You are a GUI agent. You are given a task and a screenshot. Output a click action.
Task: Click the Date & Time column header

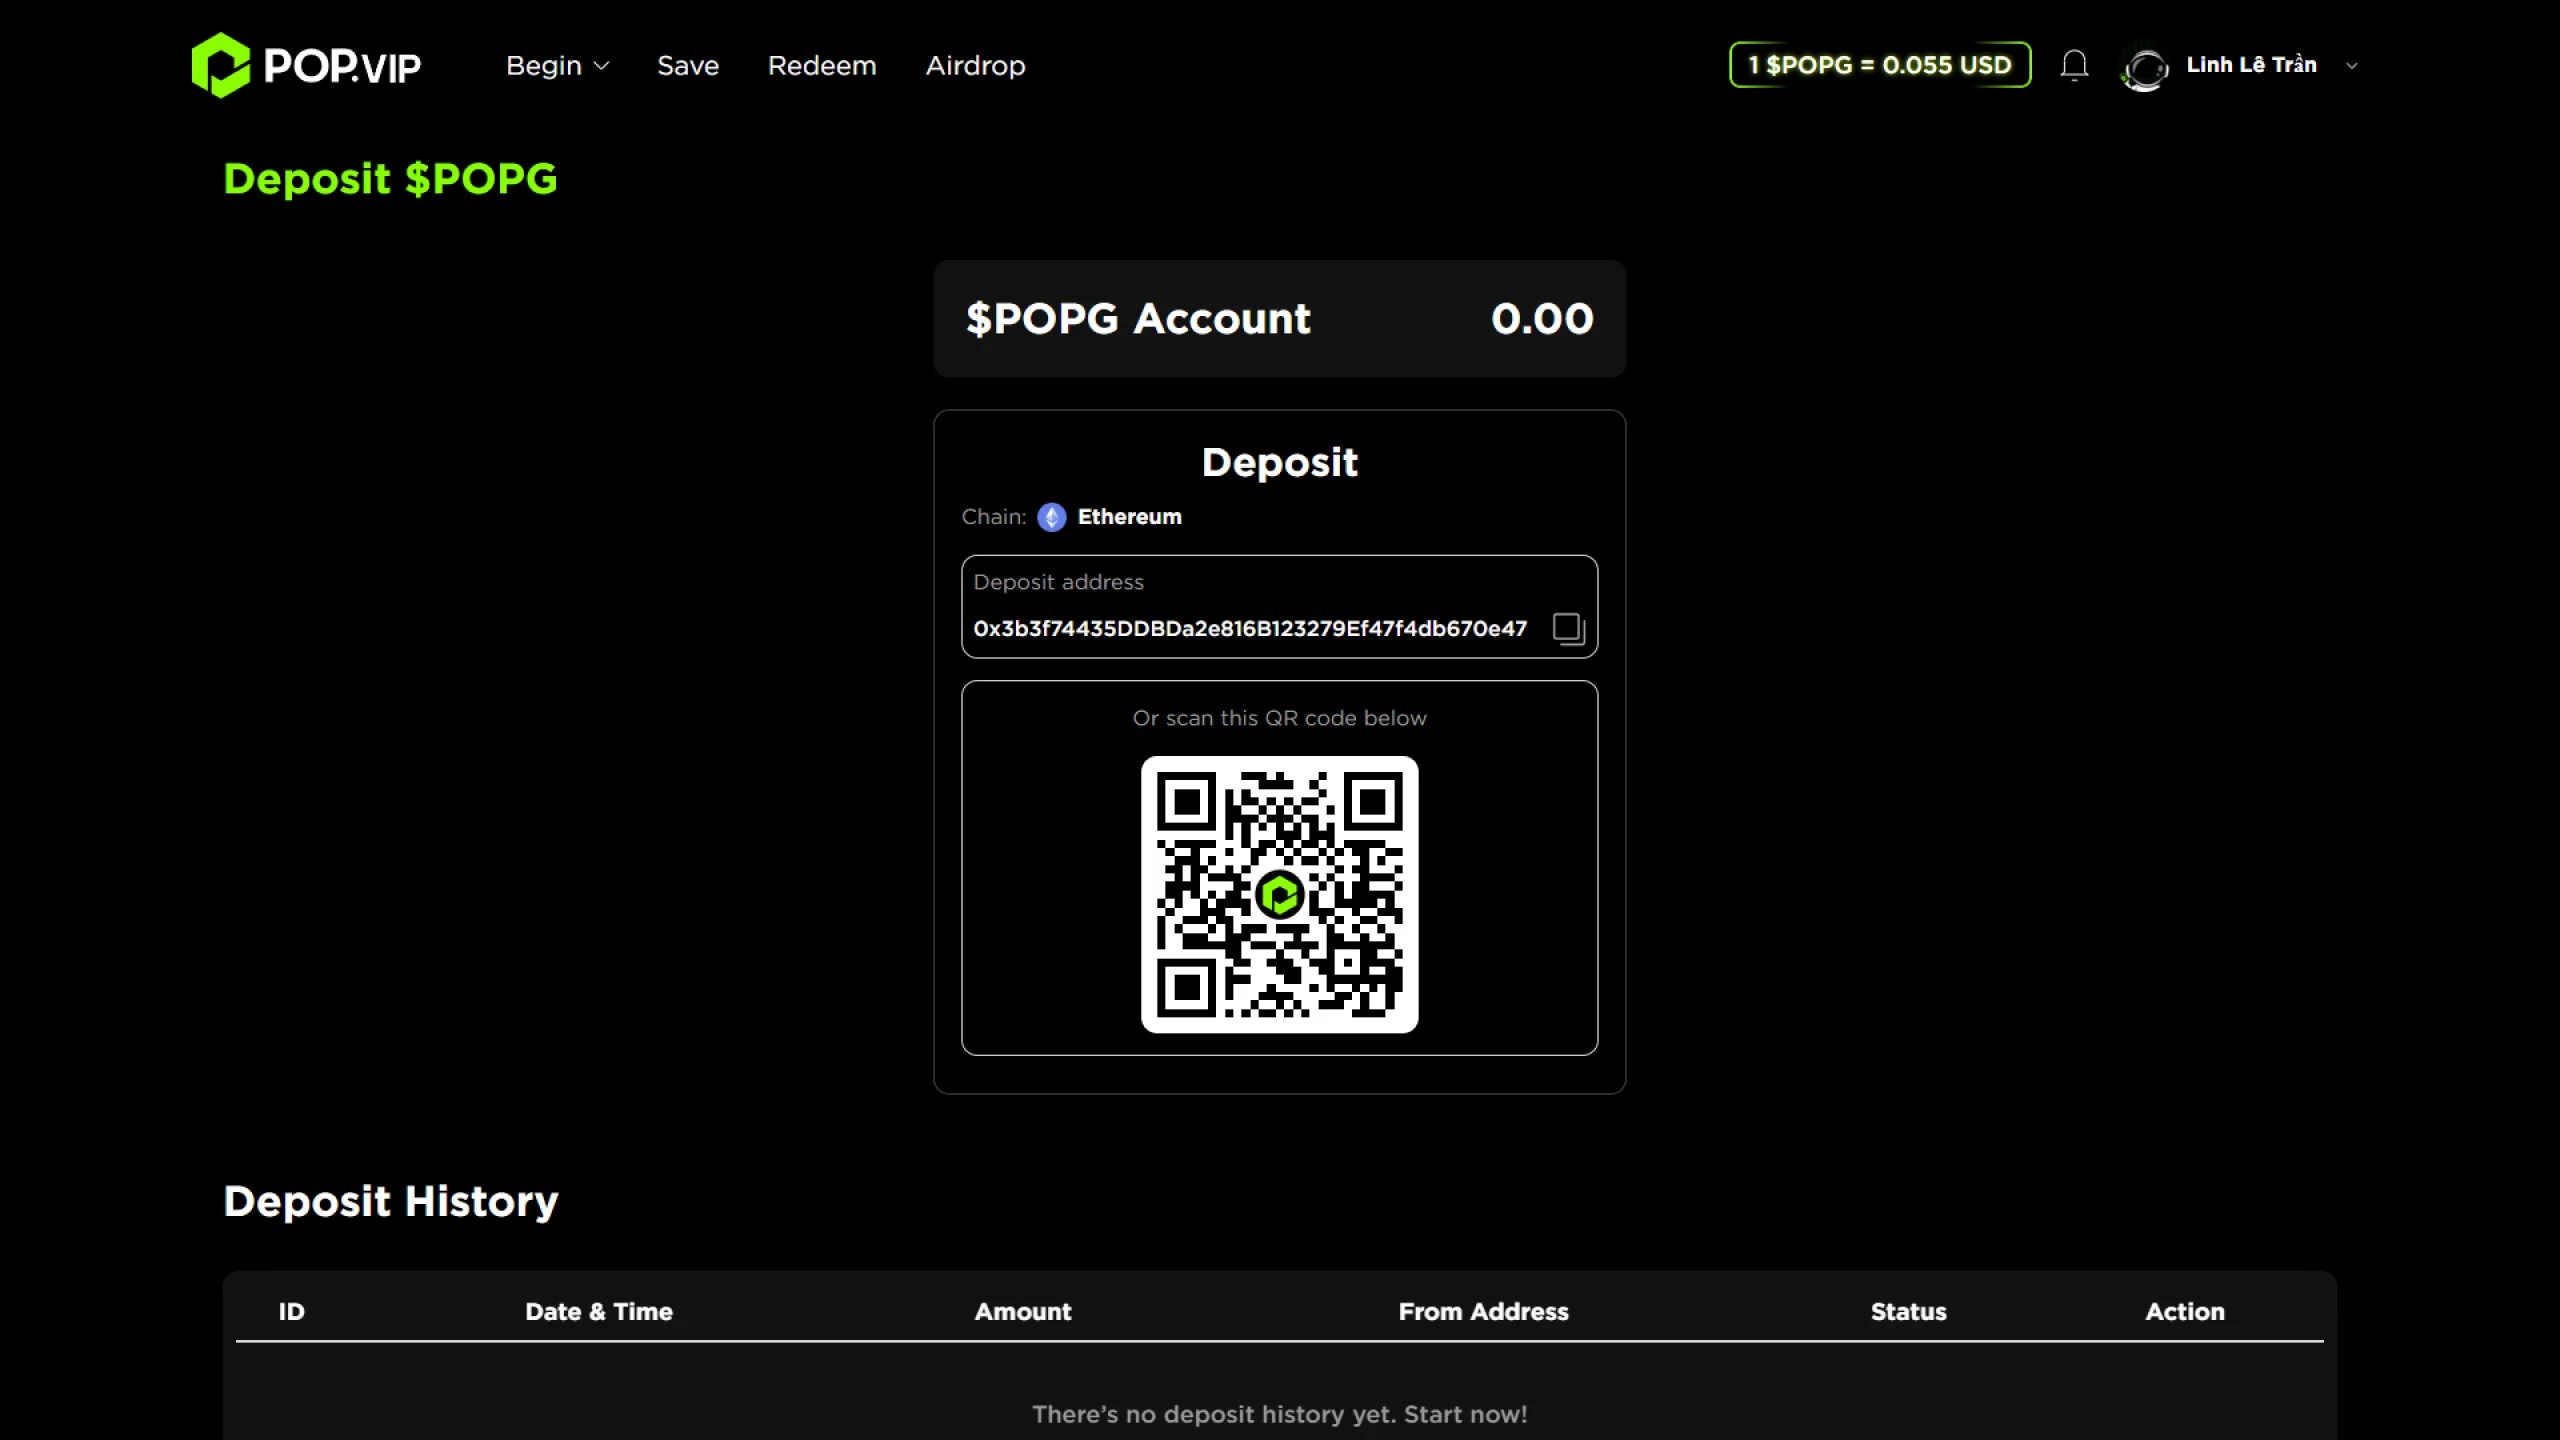pos(598,1311)
